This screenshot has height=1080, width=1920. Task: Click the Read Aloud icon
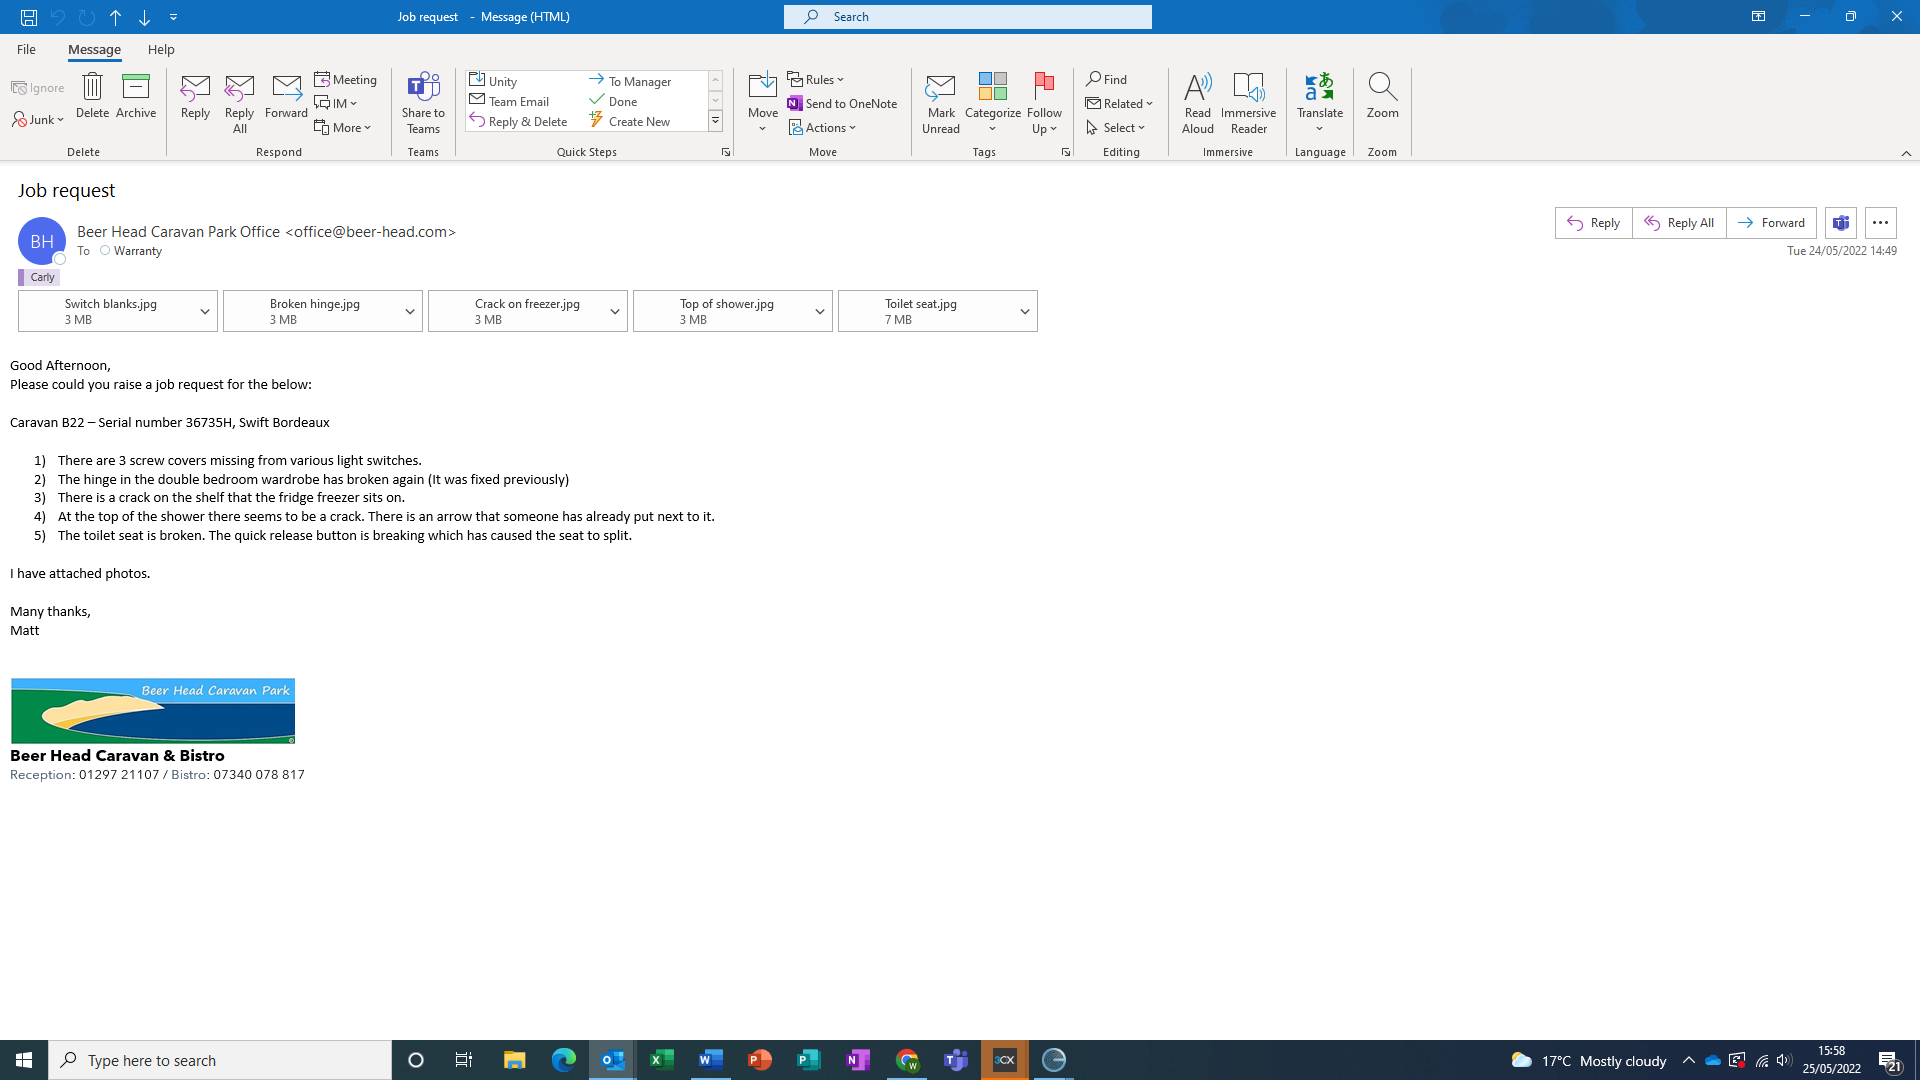click(x=1197, y=87)
